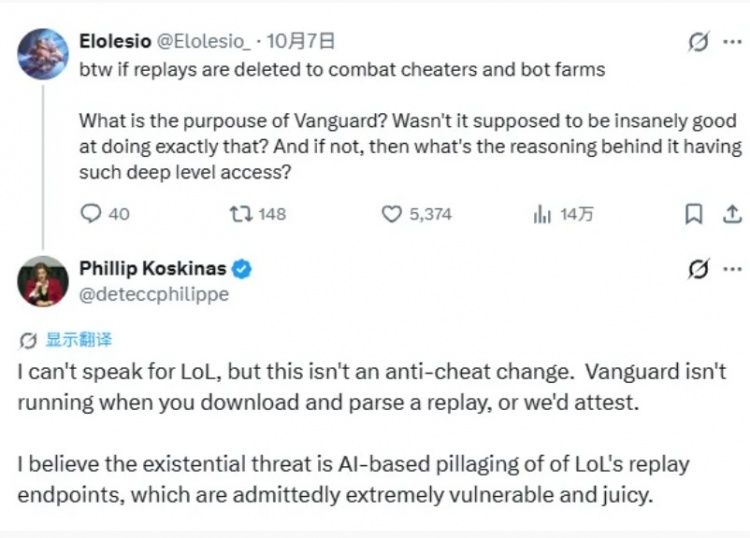This screenshot has height=538, width=750.
Task: Share Elolesio's tweet via share icon
Action: point(732,214)
